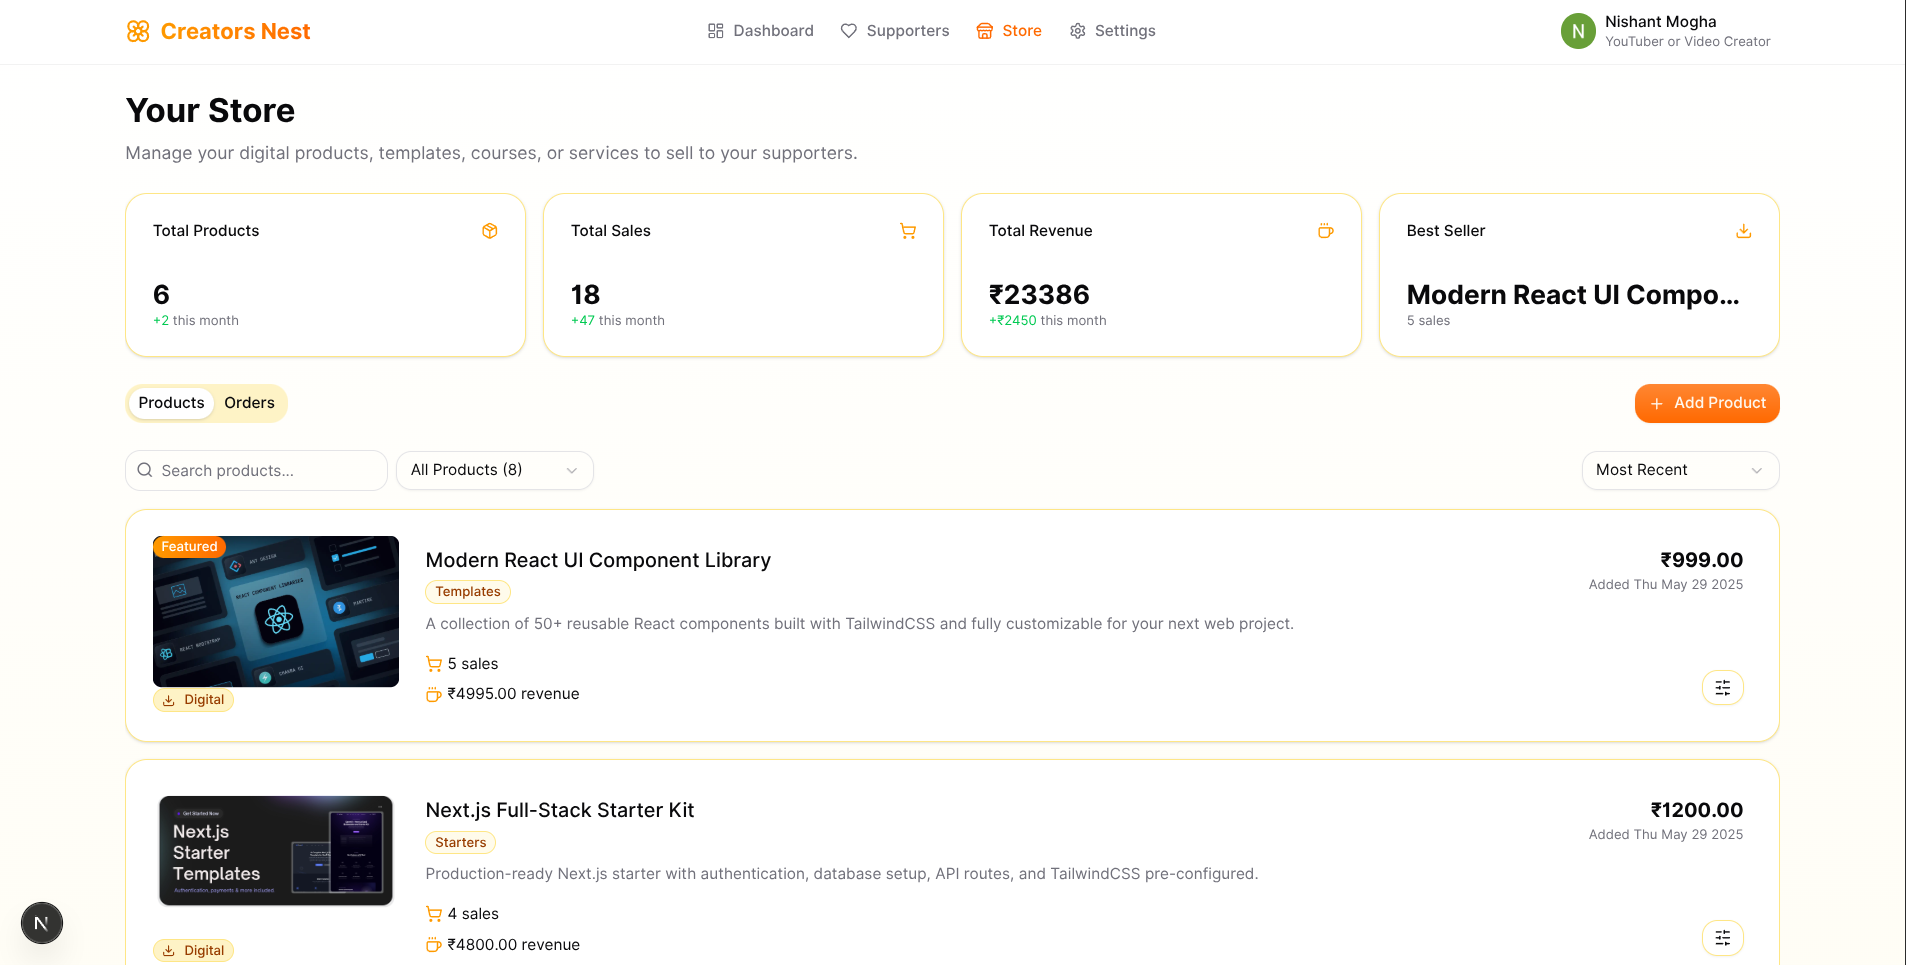Go to the Dashboard nav item
This screenshot has height=965, width=1906.
pyautogui.click(x=760, y=31)
